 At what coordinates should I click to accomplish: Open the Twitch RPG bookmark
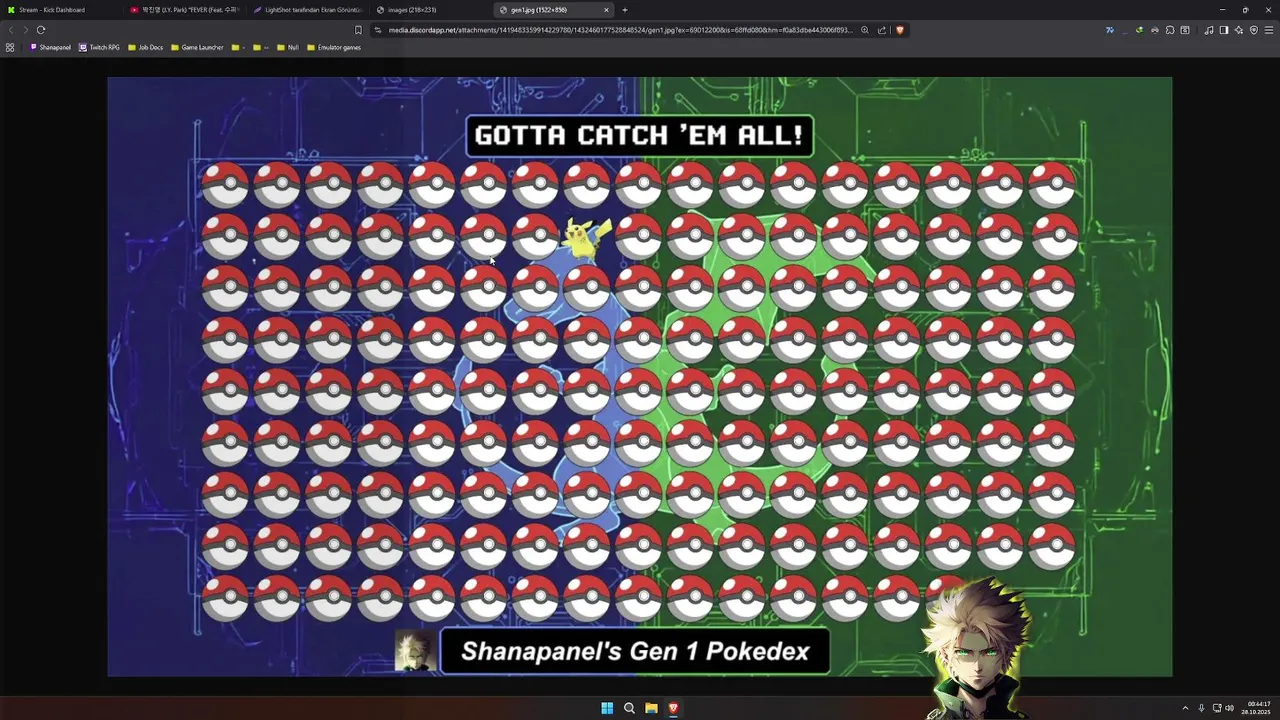tap(99, 47)
